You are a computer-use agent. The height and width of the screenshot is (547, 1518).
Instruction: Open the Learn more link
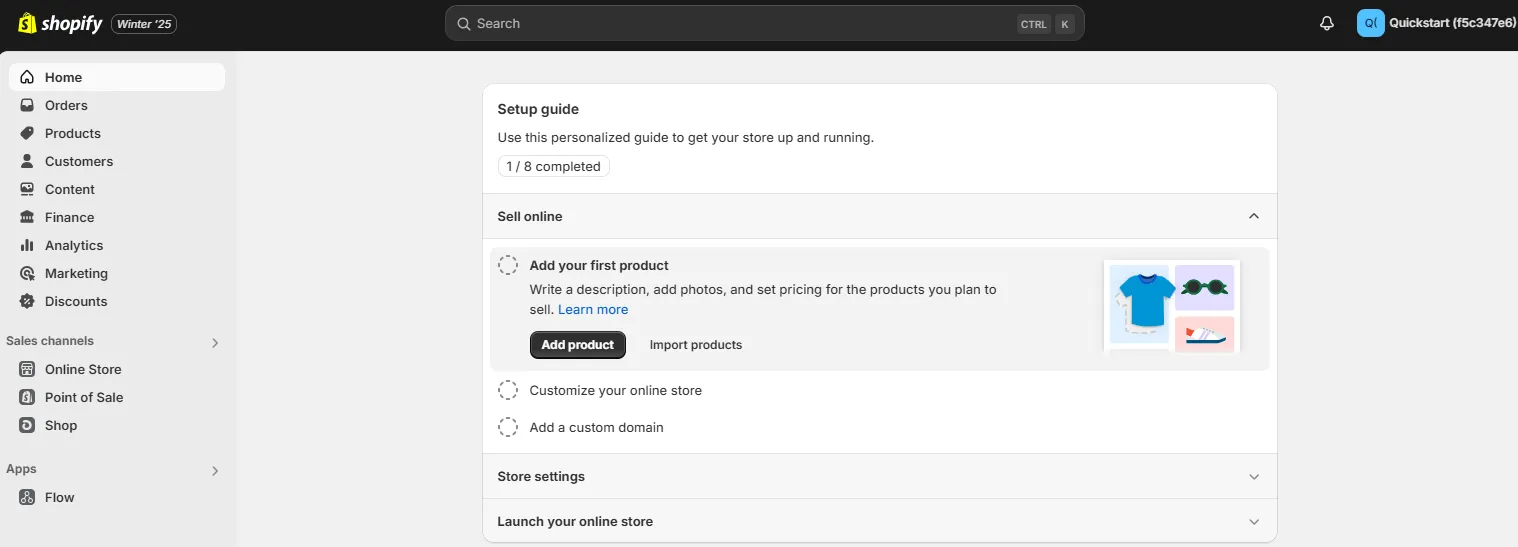(593, 310)
